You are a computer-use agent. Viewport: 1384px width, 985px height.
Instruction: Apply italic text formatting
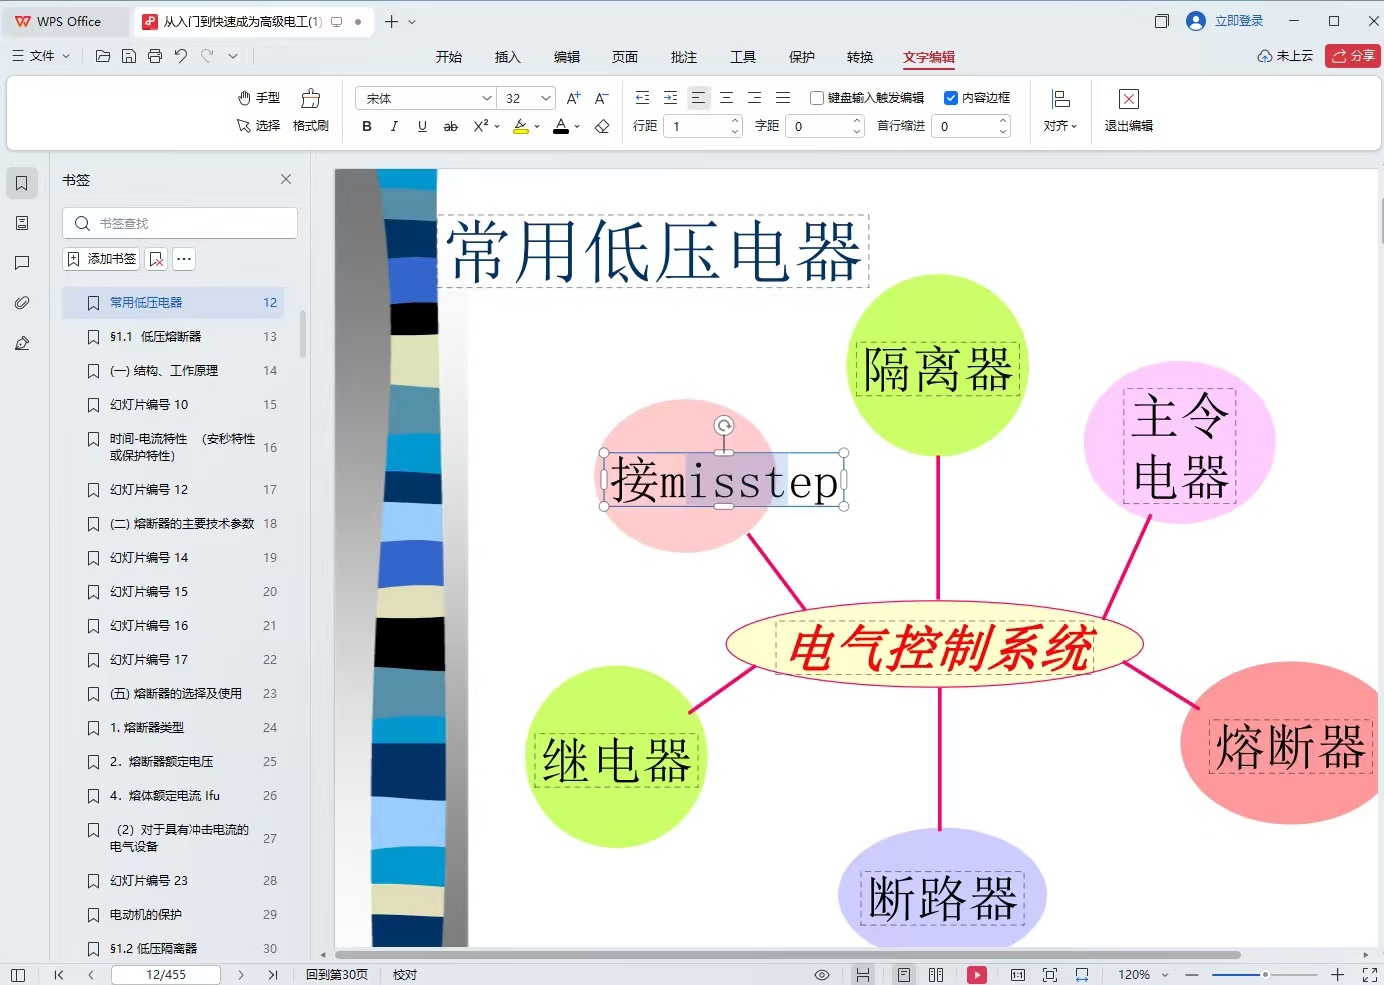[x=394, y=126]
